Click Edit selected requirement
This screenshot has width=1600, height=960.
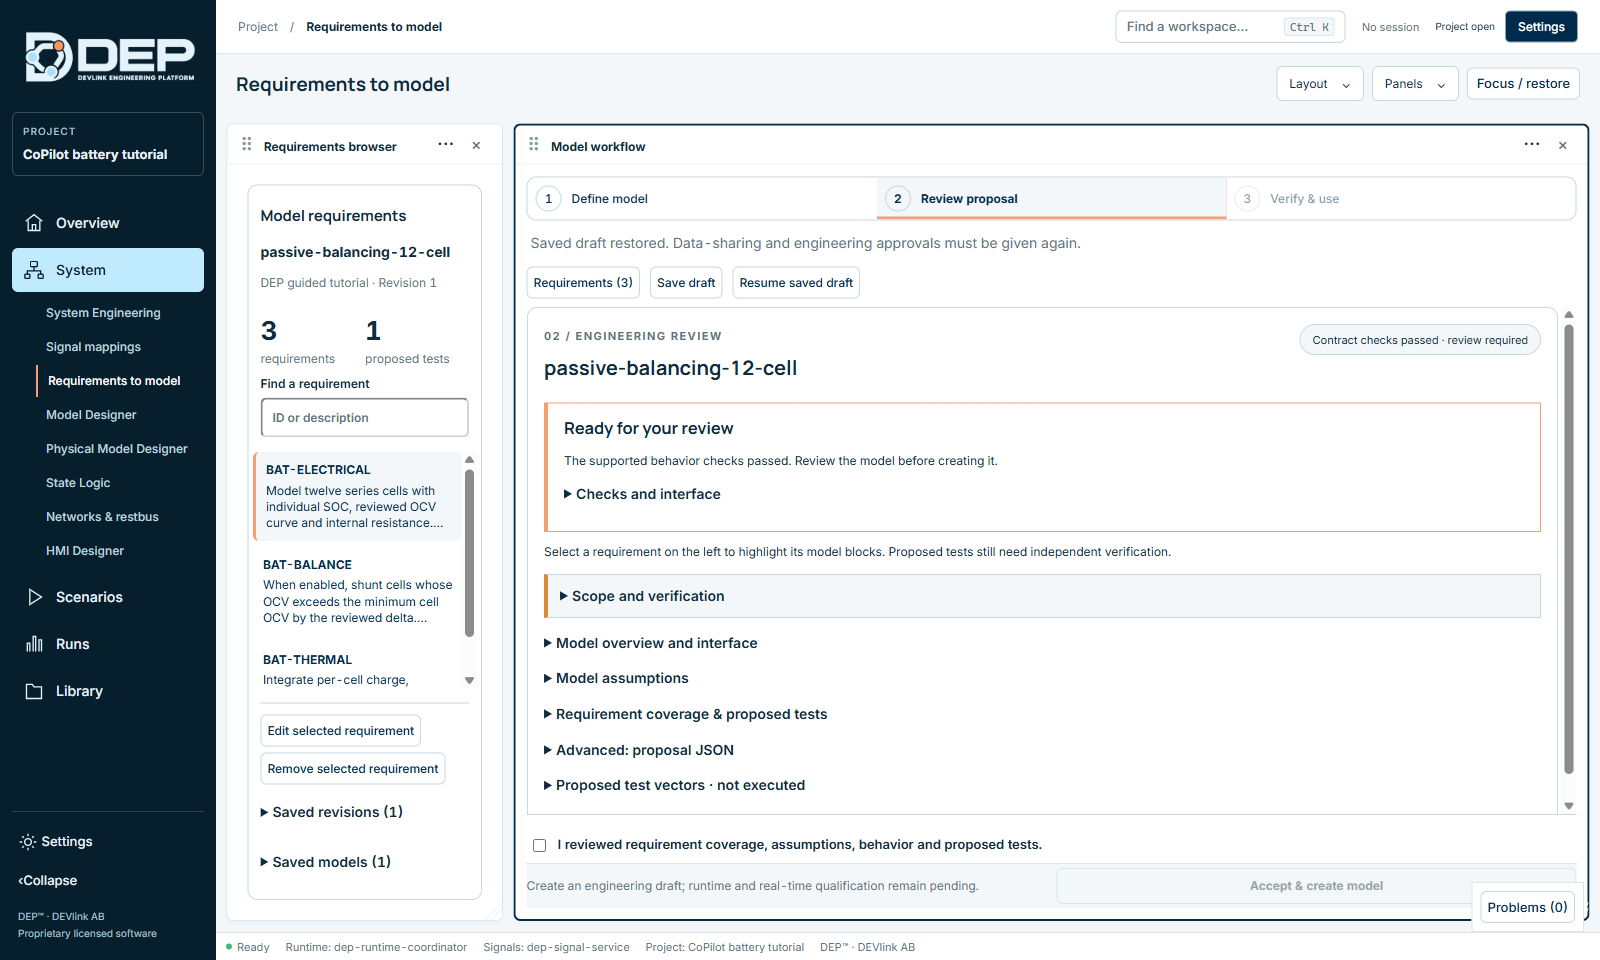(x=341, y=731)
